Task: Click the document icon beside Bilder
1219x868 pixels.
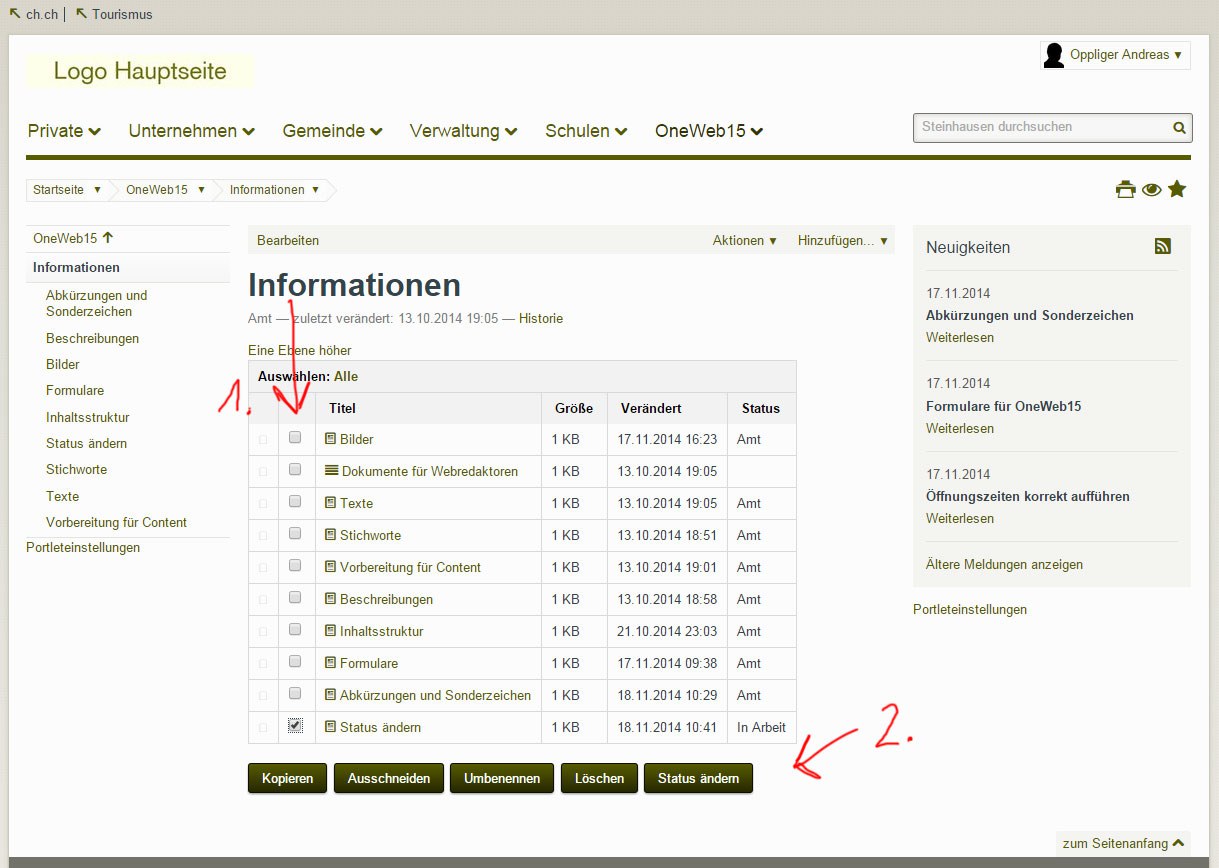Action: coord(331,438)
